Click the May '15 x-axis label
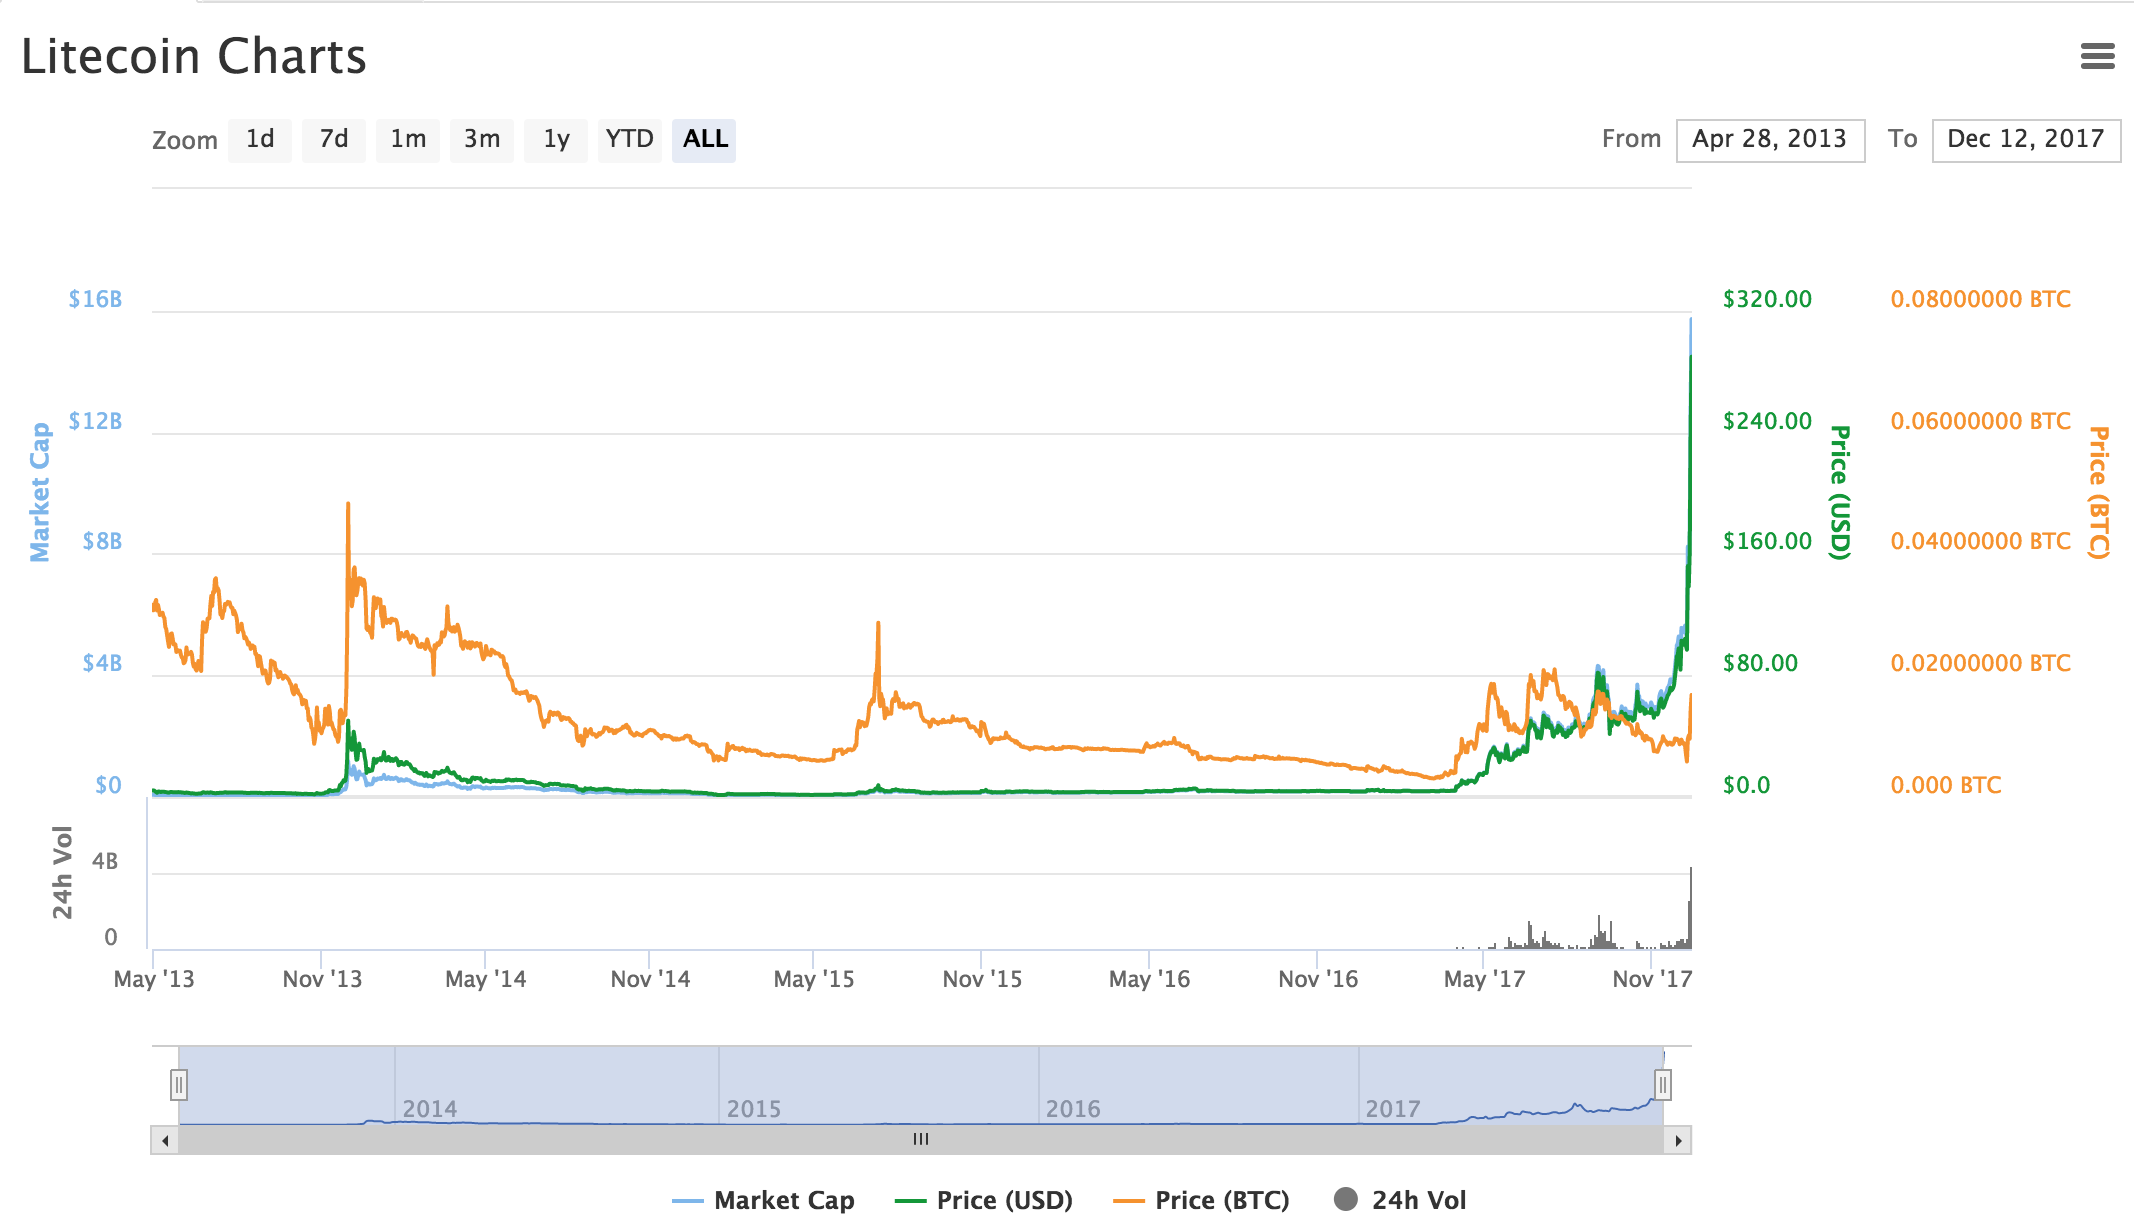 (x=814, y=979)
